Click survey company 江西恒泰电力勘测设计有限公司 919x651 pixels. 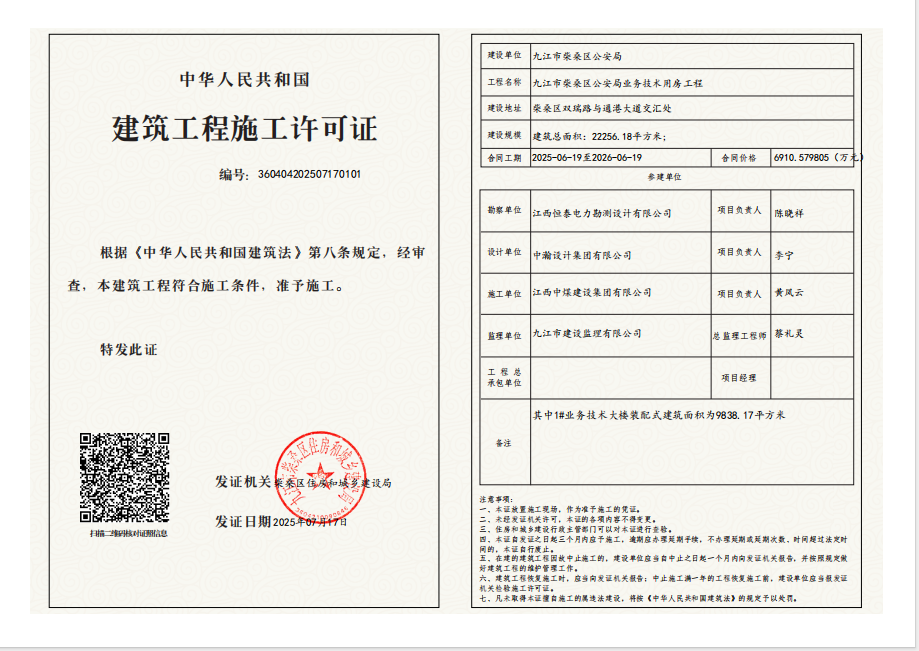[601, 213]
